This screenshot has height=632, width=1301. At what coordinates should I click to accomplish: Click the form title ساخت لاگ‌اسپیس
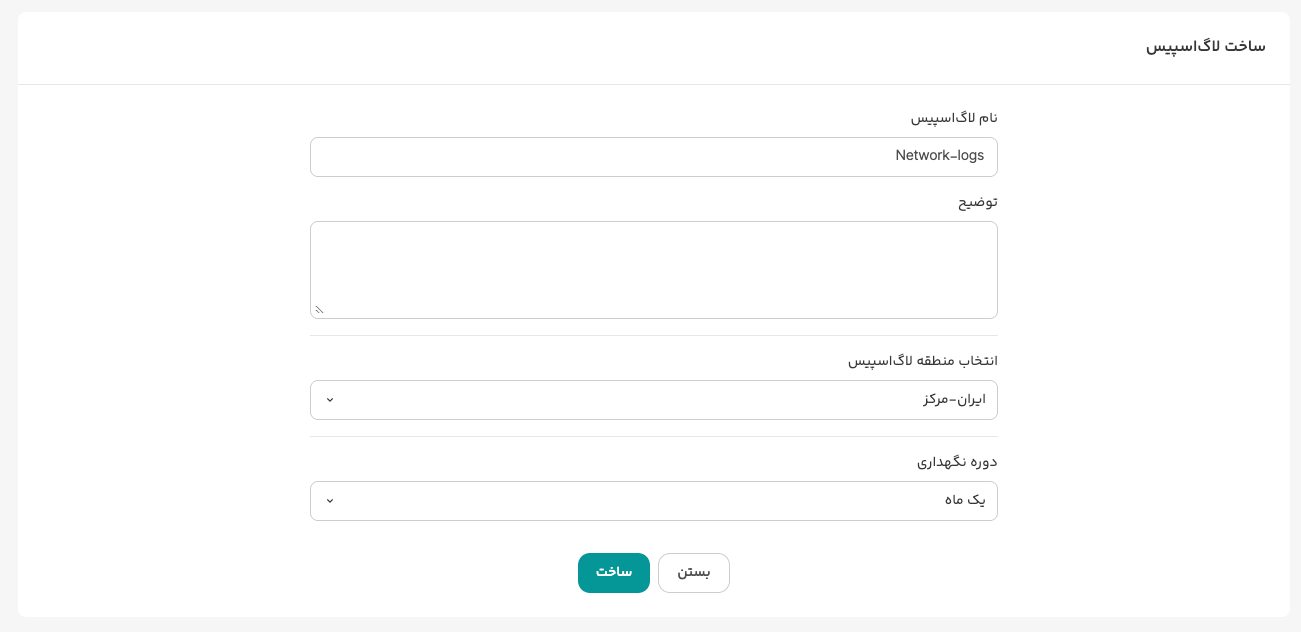1205,47
